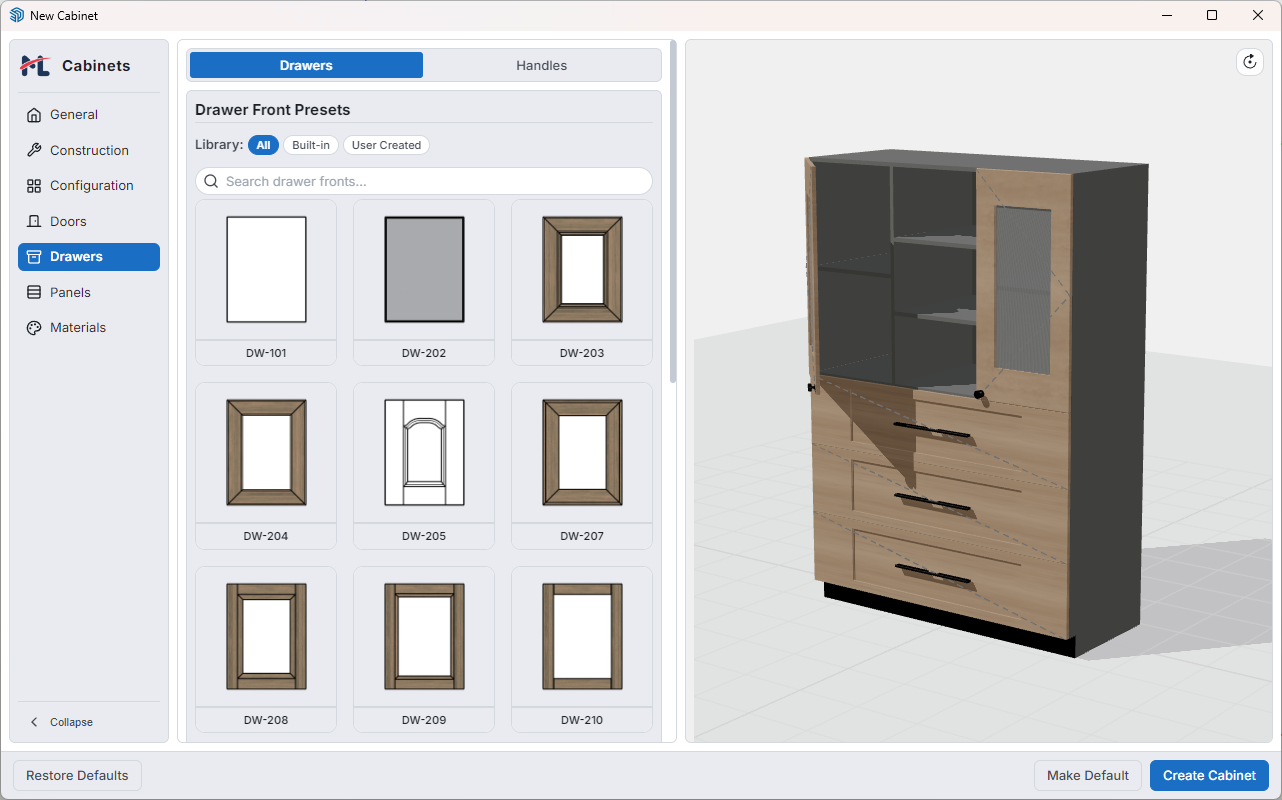Screen dimensions: 1282x800
Task: Open the Panels section
Action: (89, 292)
